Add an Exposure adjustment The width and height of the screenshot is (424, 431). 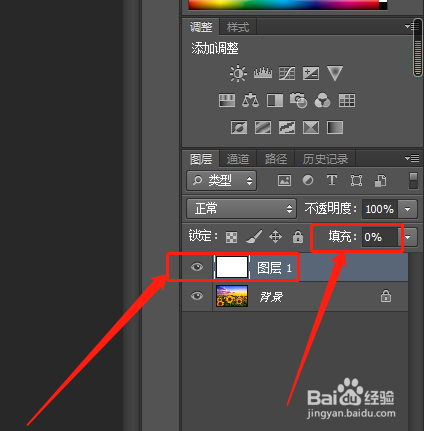click(311, 73)
